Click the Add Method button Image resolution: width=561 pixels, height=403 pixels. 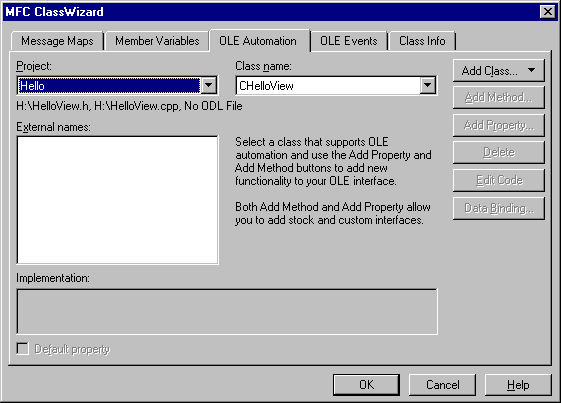pos(499,97)
